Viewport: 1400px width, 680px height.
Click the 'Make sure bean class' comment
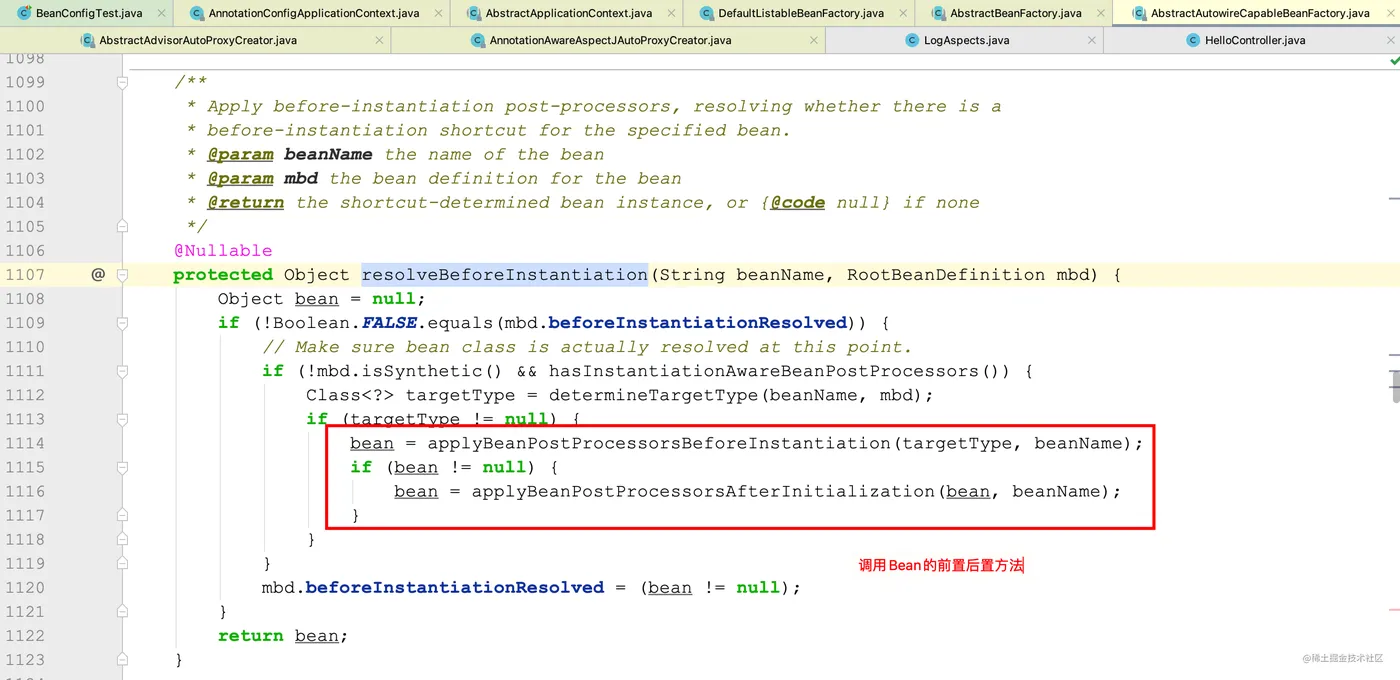coord(587,347)
